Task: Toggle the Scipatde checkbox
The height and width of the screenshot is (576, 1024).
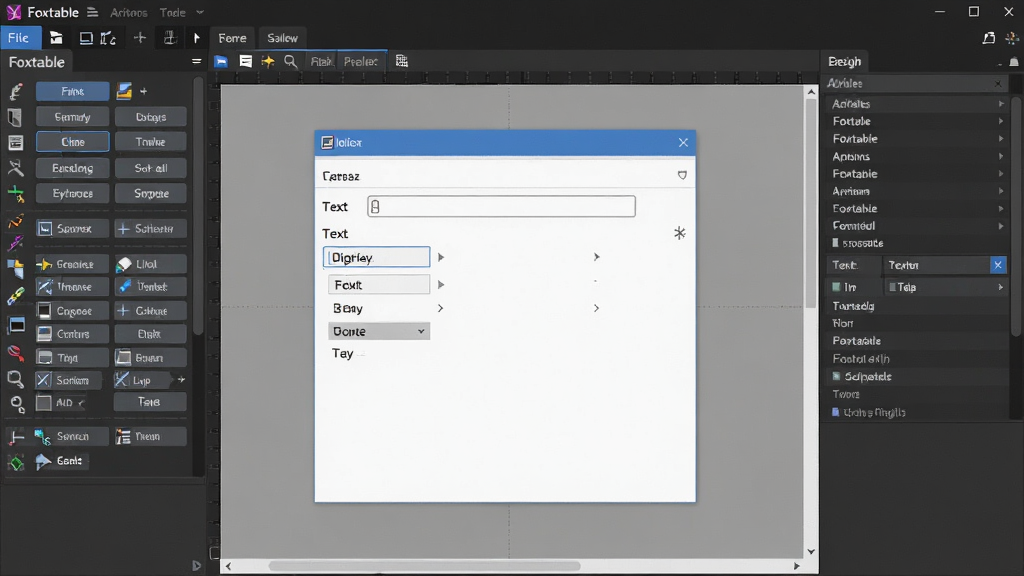Action: pyautogui.click(x=836, y=376)
